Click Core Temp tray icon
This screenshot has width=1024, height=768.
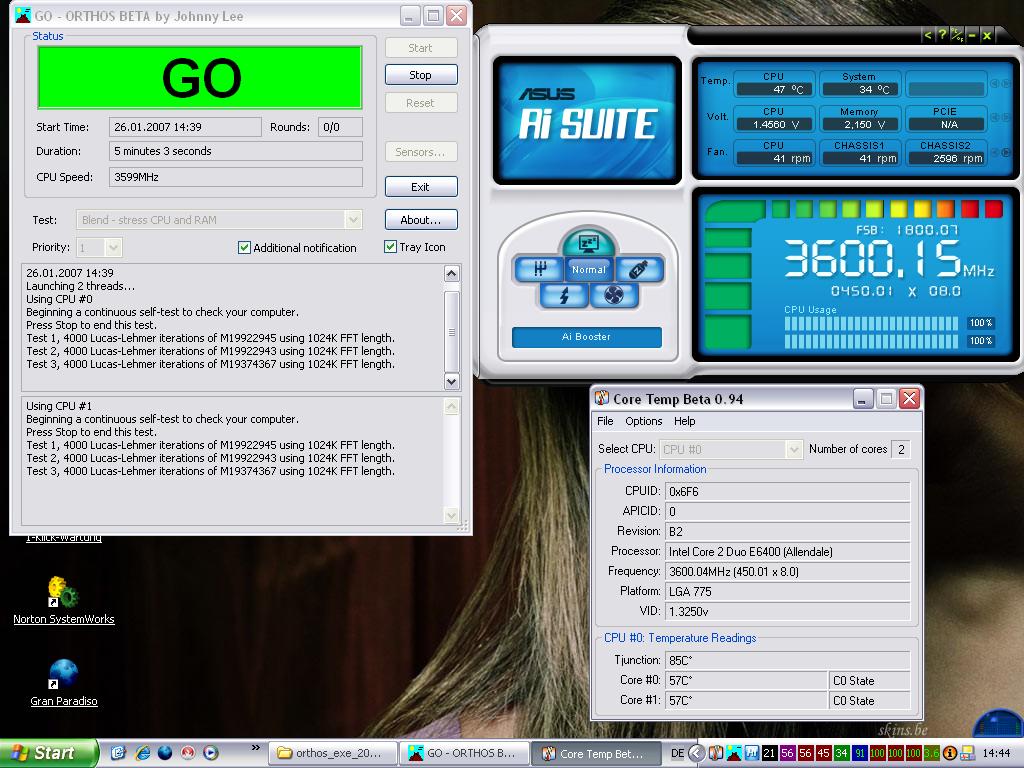[715, 753]
